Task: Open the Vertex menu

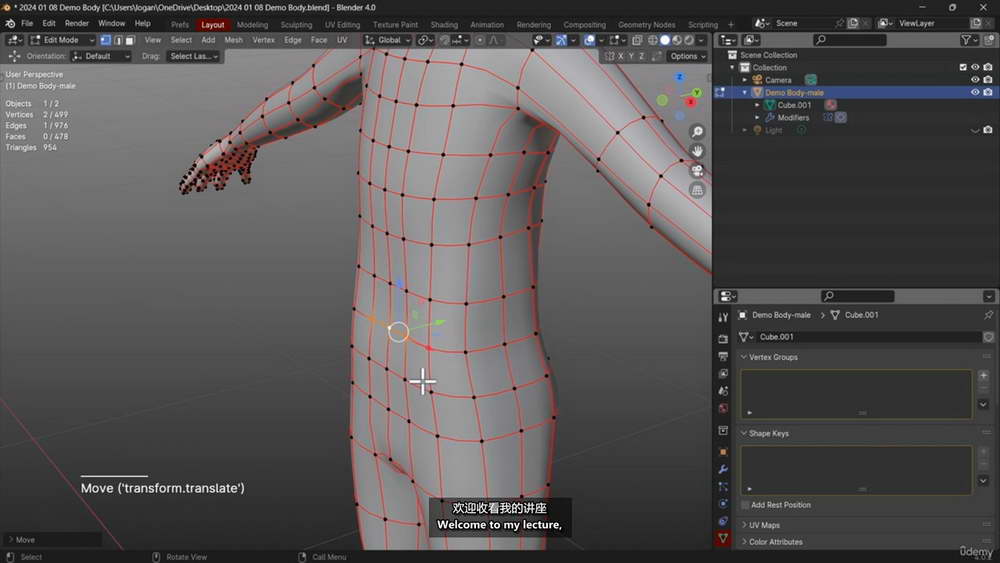Action: click(263, 40)
